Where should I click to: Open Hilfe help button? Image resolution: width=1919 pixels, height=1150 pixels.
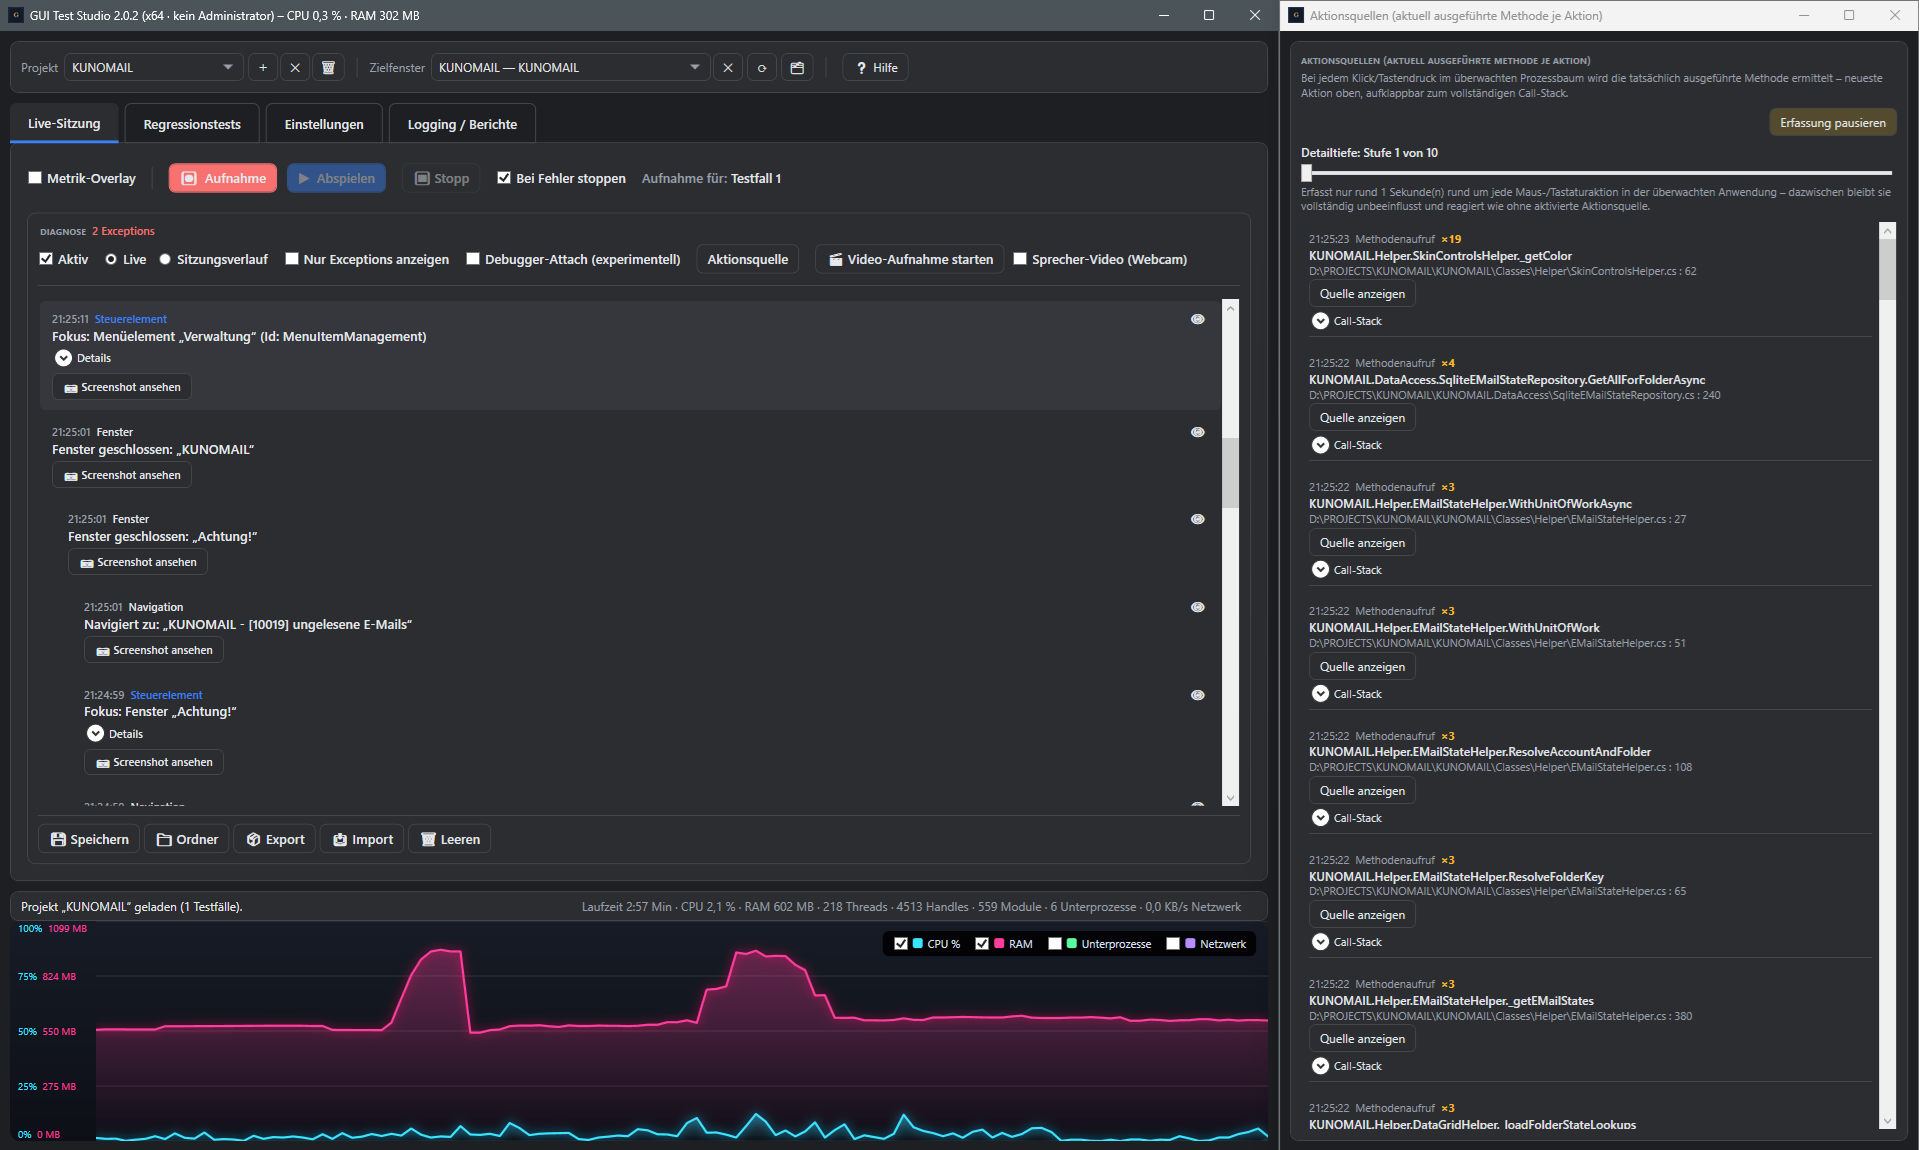(876, 68)
